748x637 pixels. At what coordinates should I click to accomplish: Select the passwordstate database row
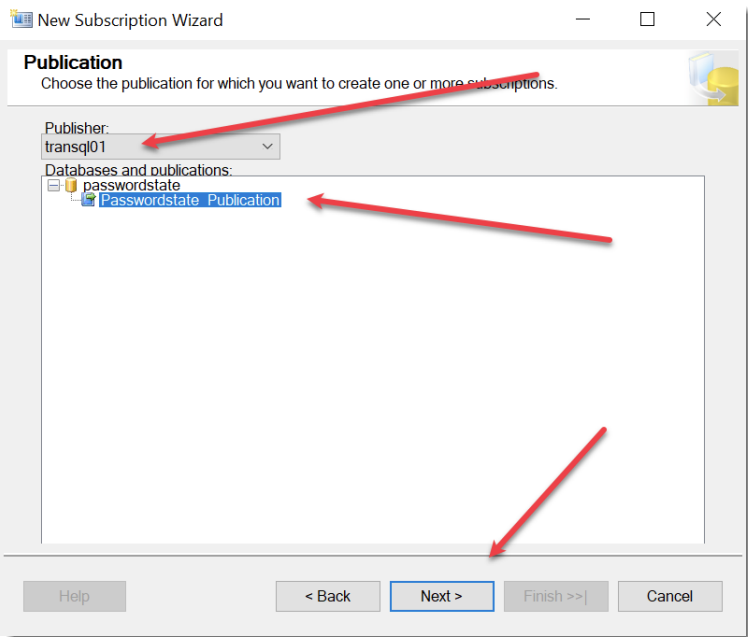tap(131, 185)
